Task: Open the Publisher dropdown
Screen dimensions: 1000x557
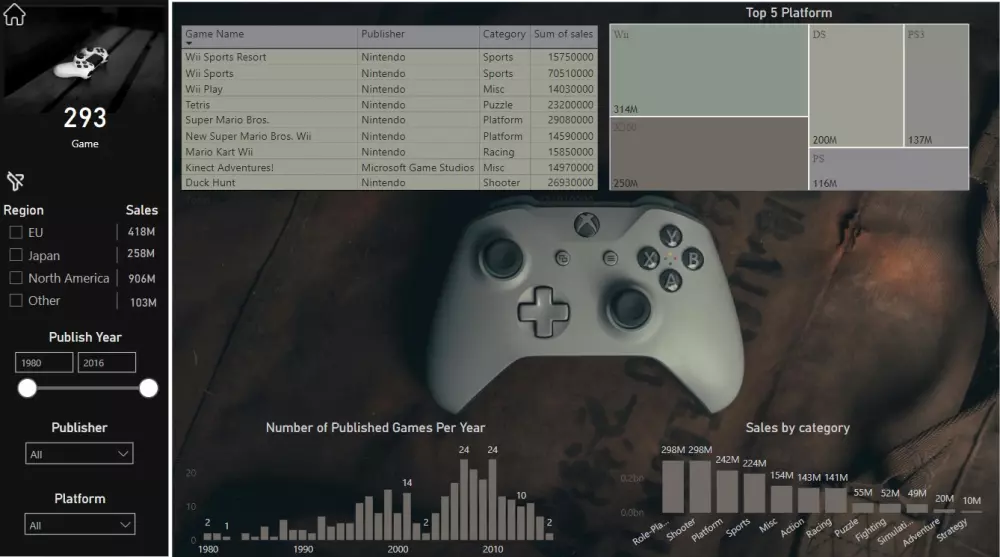Action: (79, 454)
